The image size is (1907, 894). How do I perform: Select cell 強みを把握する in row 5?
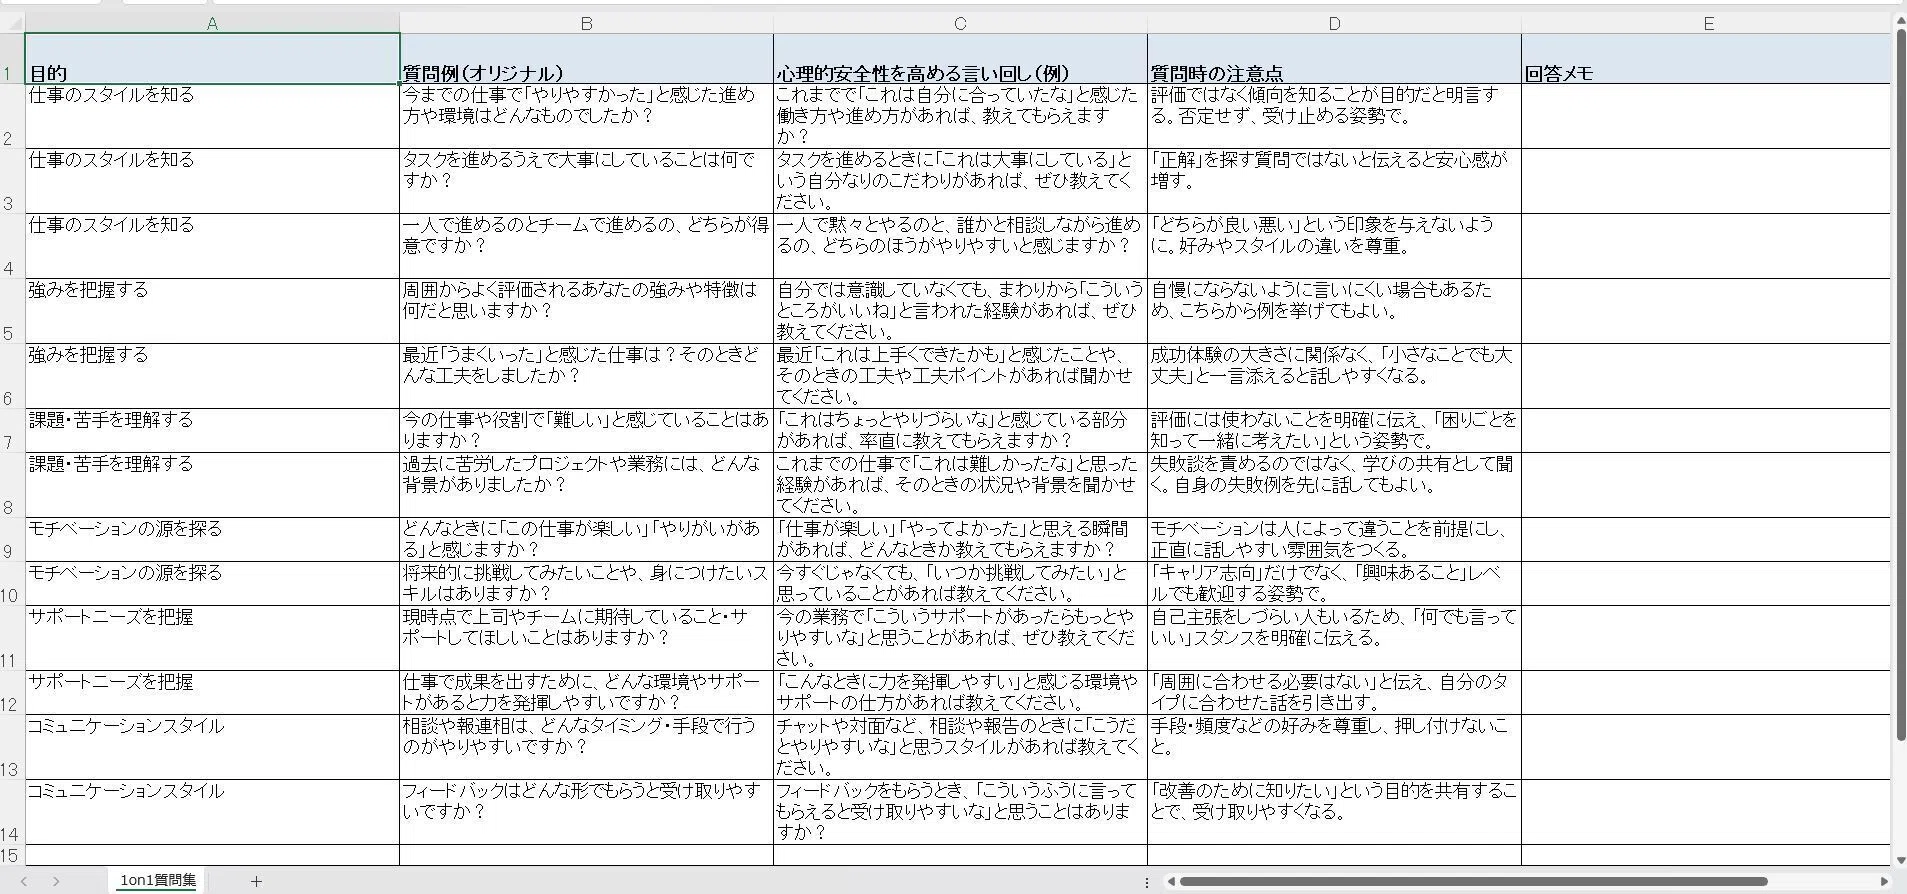pyautogui.click(x=212, y=311)
